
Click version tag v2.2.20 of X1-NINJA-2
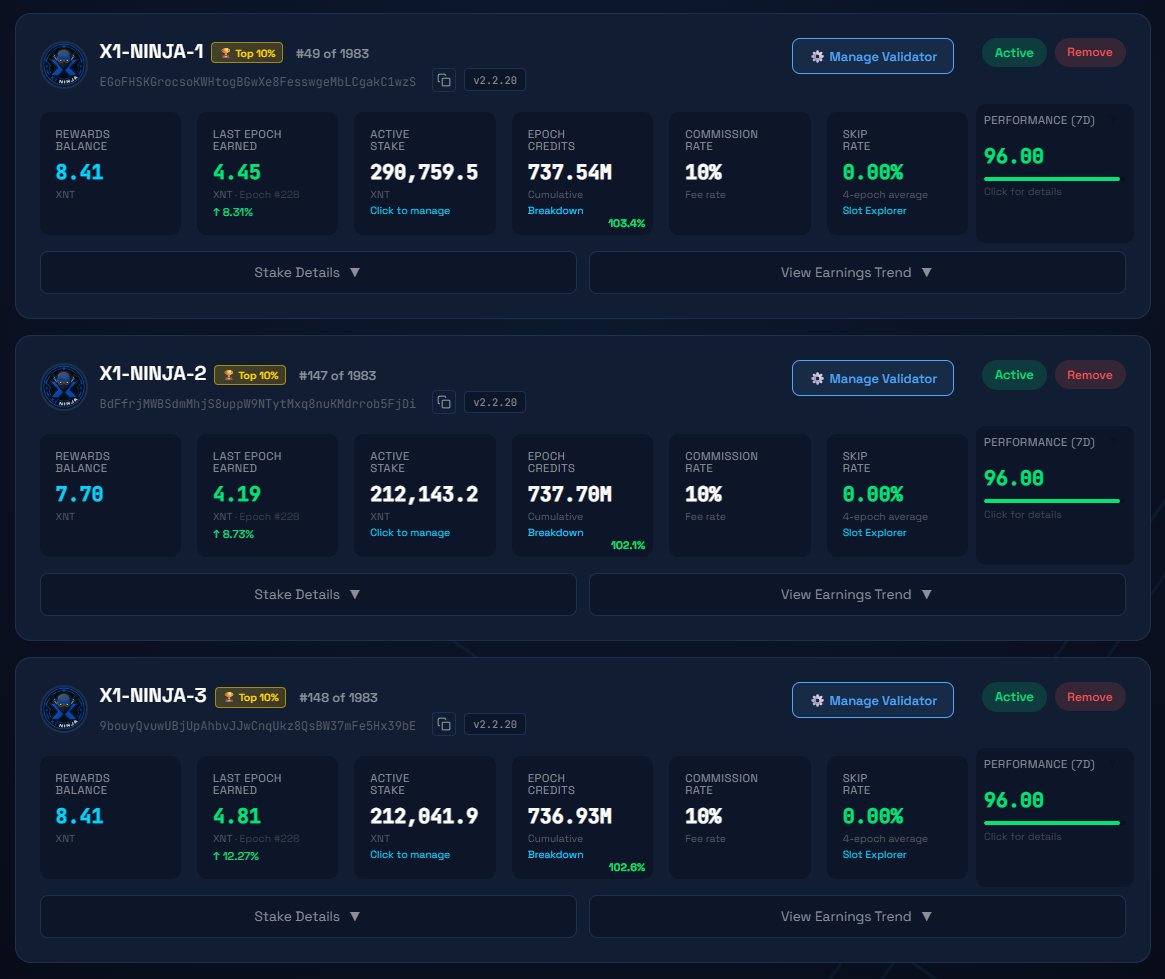495,403
